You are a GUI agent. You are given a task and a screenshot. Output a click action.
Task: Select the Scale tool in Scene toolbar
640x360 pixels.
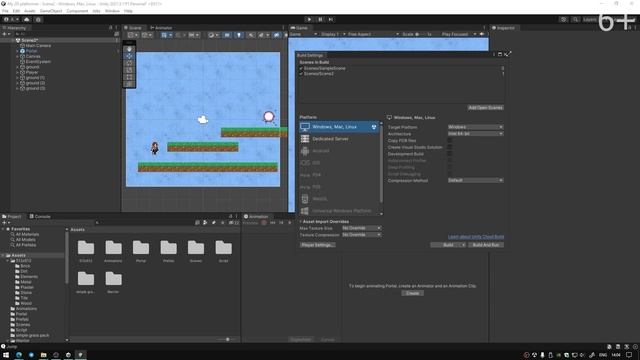pyautogui.click(x=129, y=70)
